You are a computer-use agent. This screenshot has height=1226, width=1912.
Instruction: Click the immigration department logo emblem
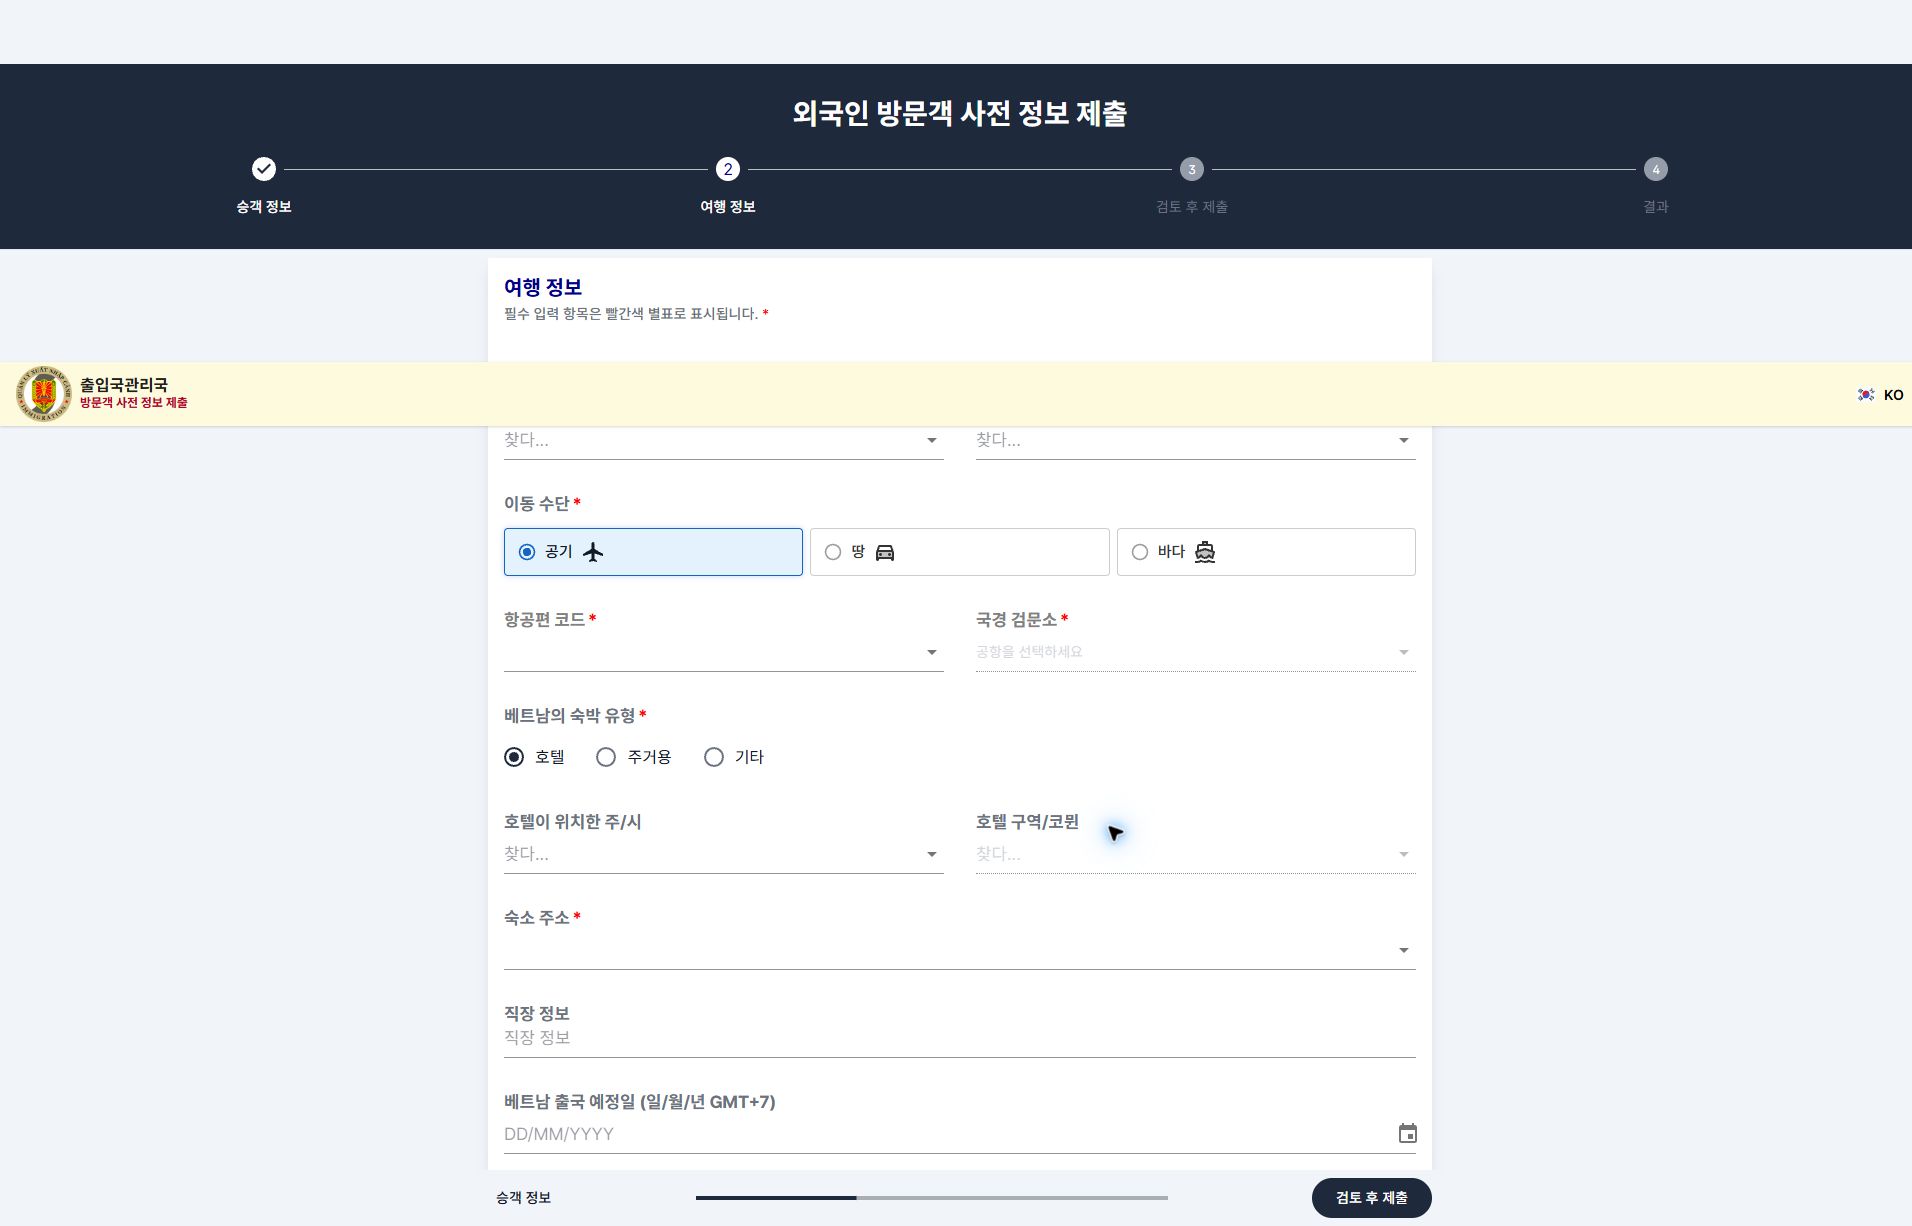click(44, 394)
